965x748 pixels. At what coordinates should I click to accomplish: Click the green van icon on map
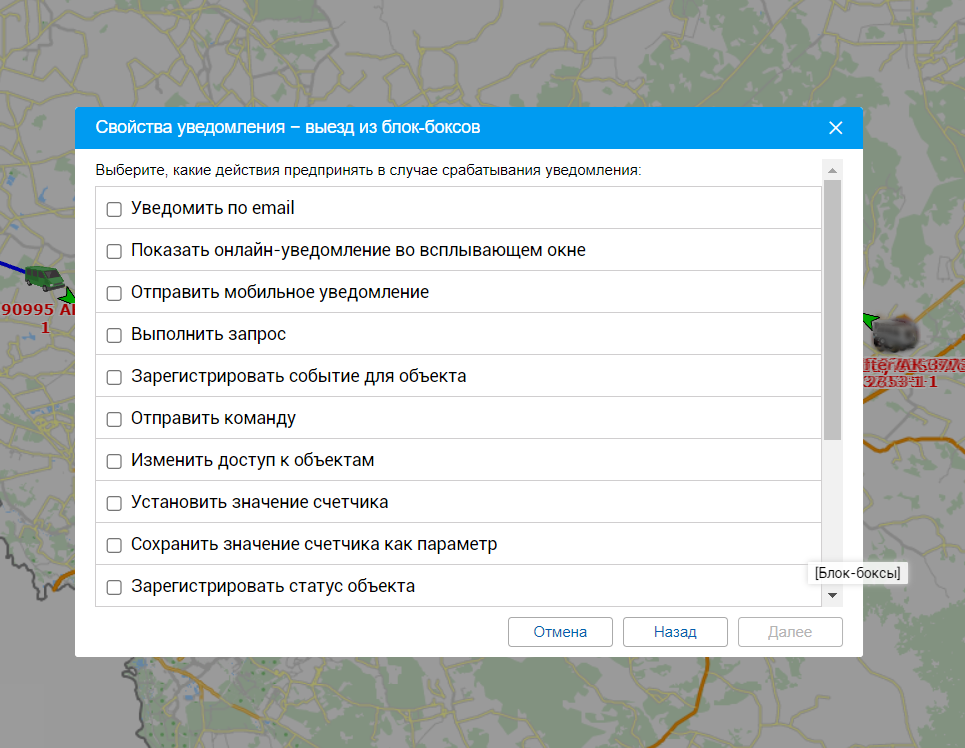coord(44,279)
